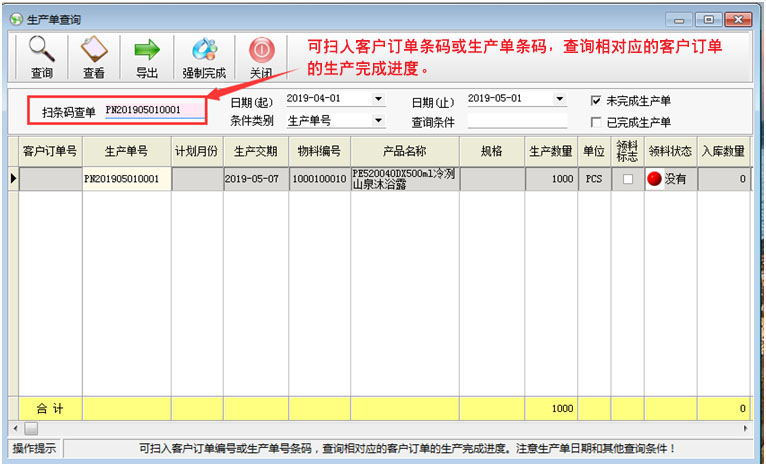Click the horizontal scrollbar right arrow
766x466 pixels.
pyautogui.click(x=745, y=428)
